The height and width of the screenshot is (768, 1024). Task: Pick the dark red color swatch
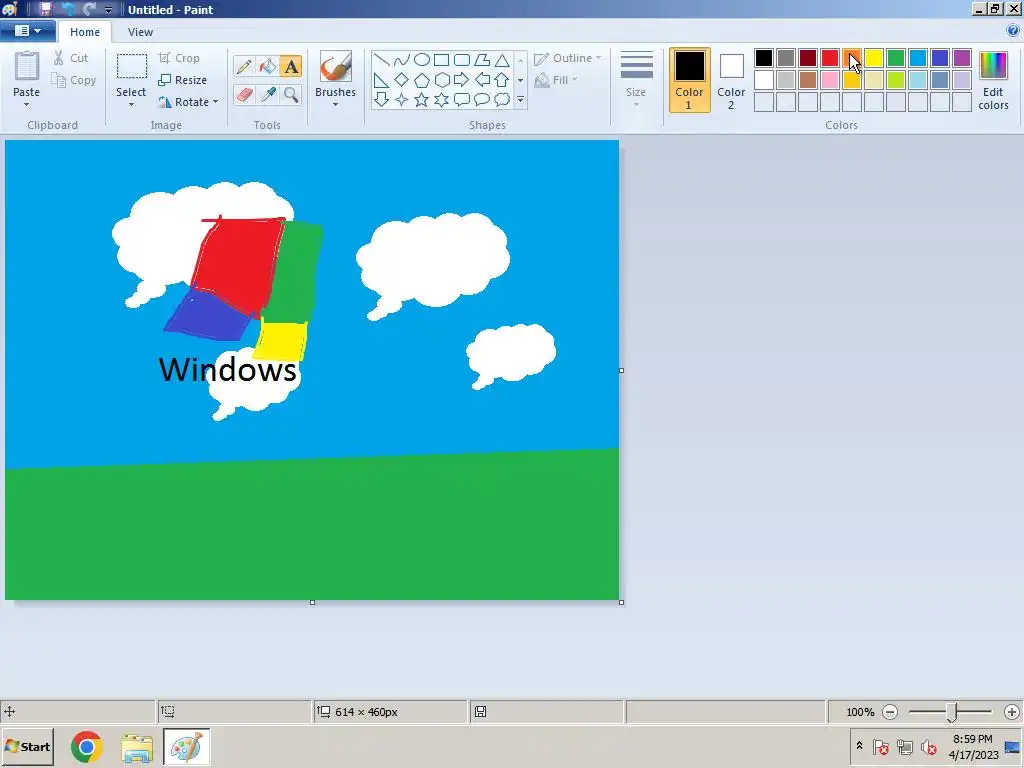tap(808, 58)
